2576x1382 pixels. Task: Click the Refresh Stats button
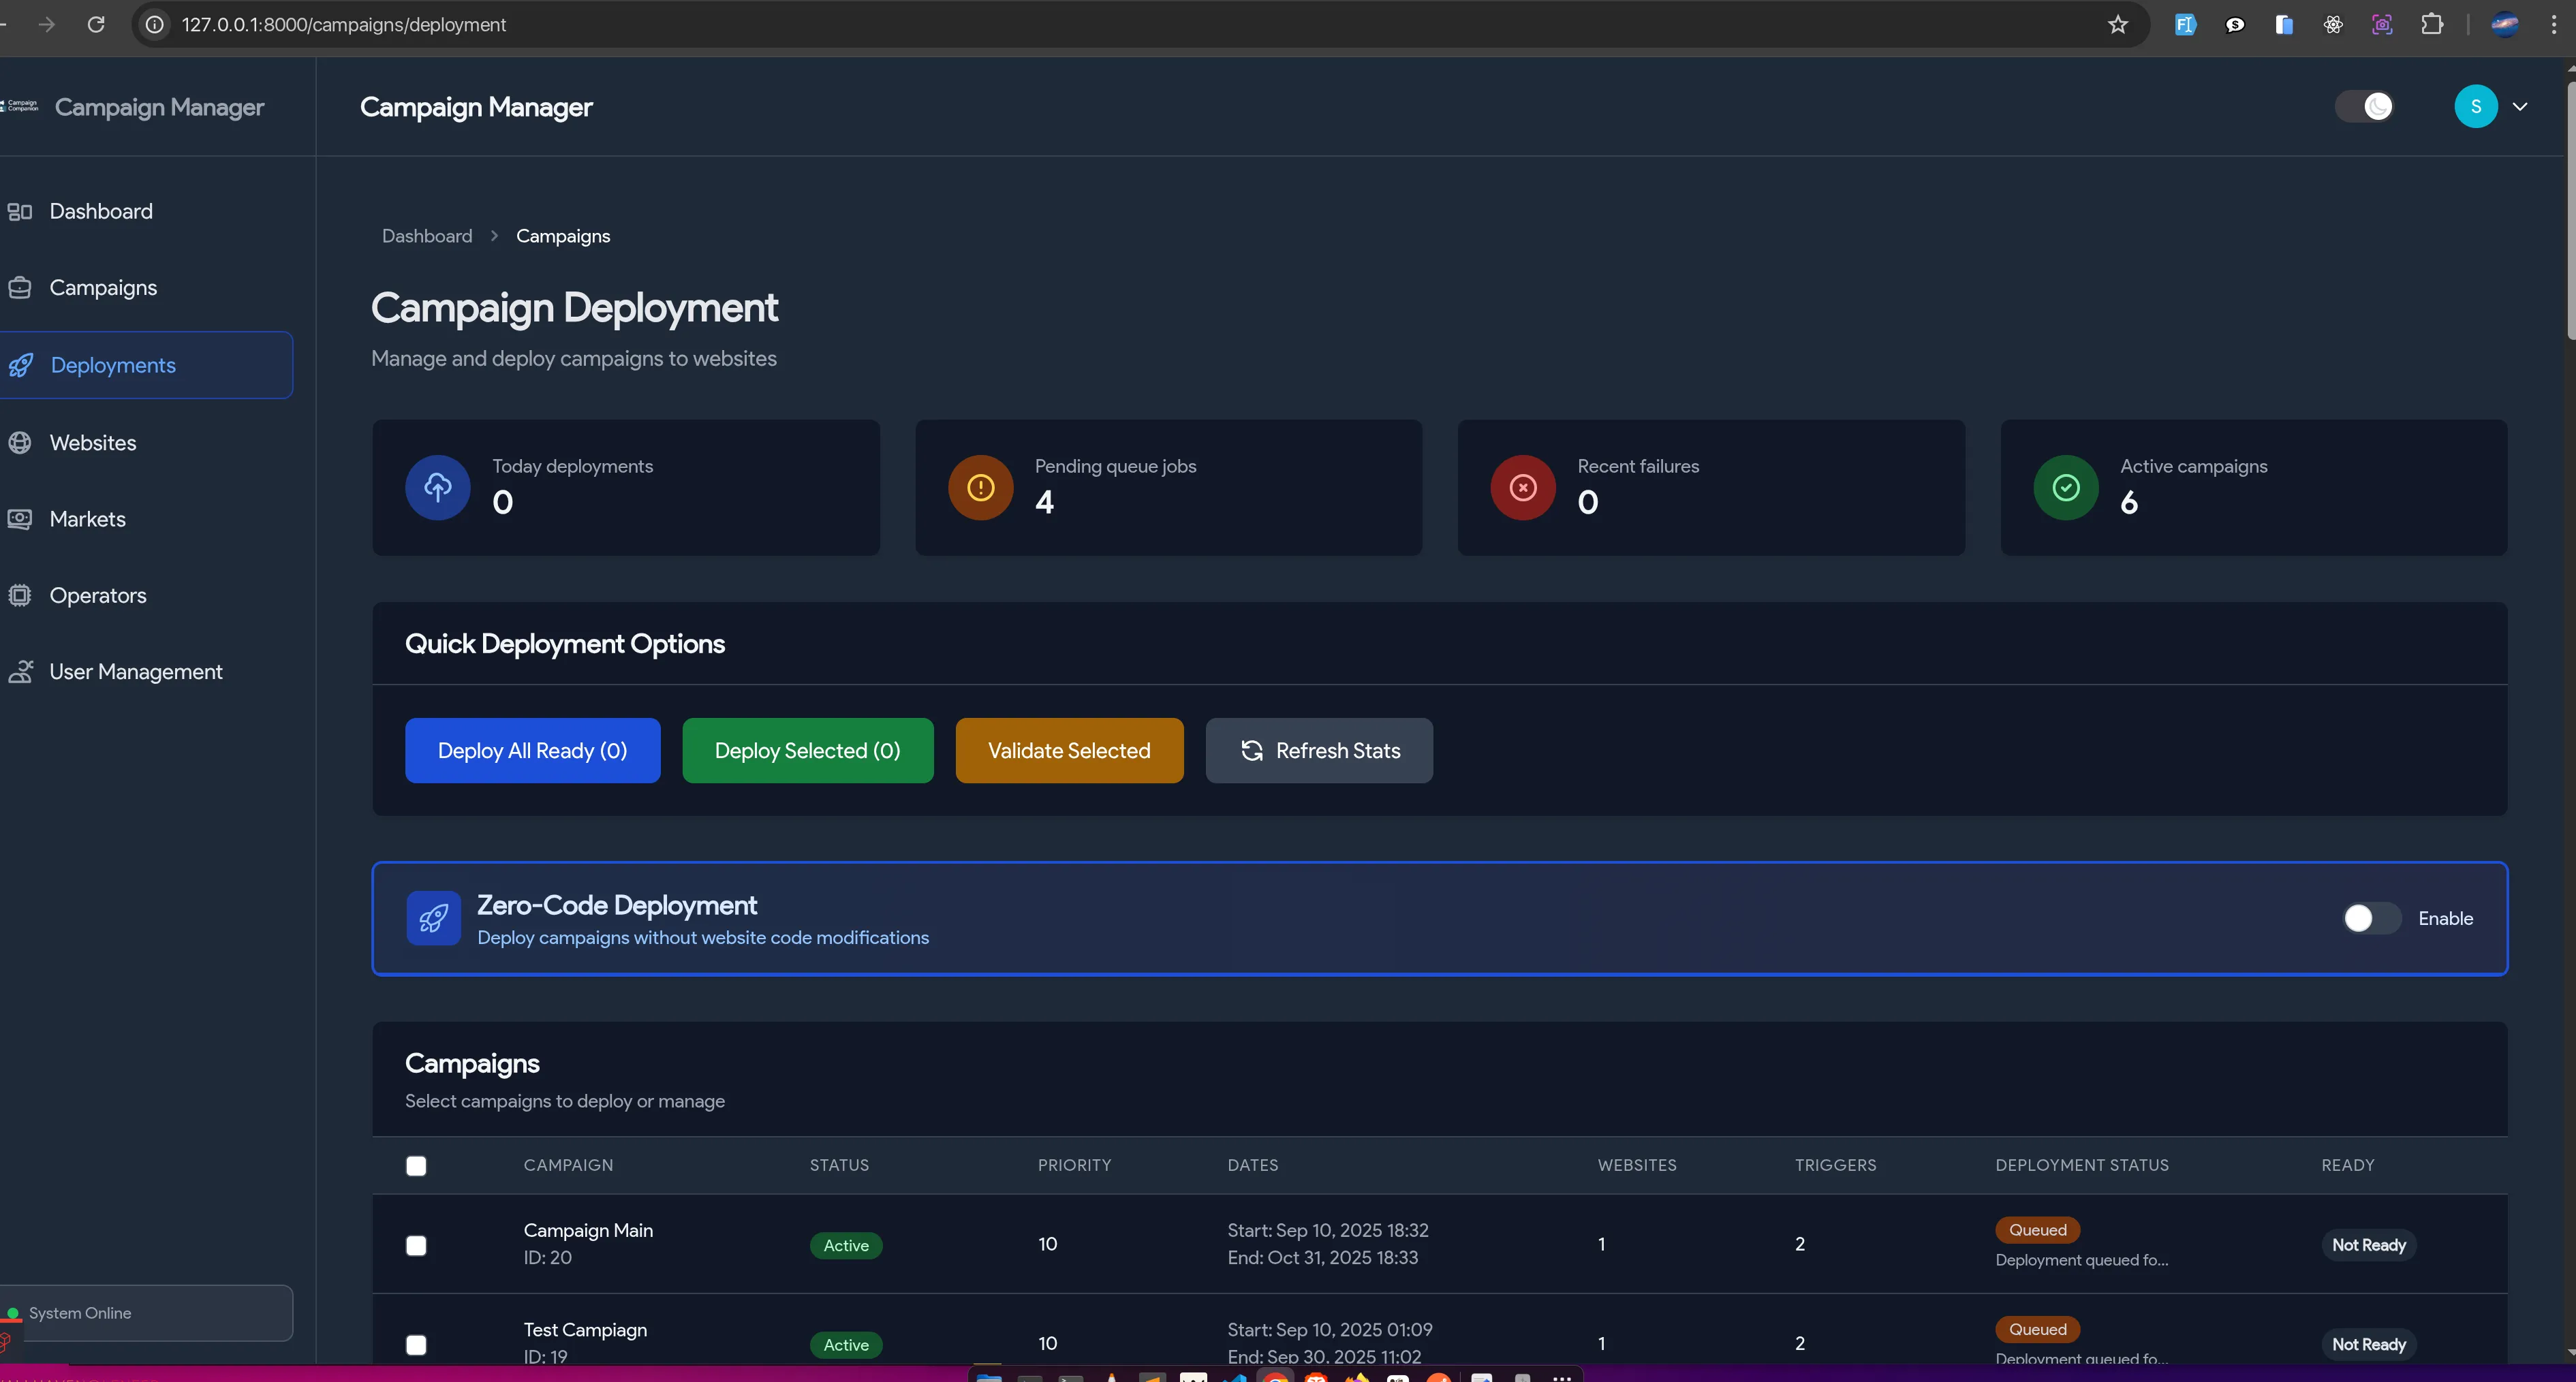tap(1319, 750)
